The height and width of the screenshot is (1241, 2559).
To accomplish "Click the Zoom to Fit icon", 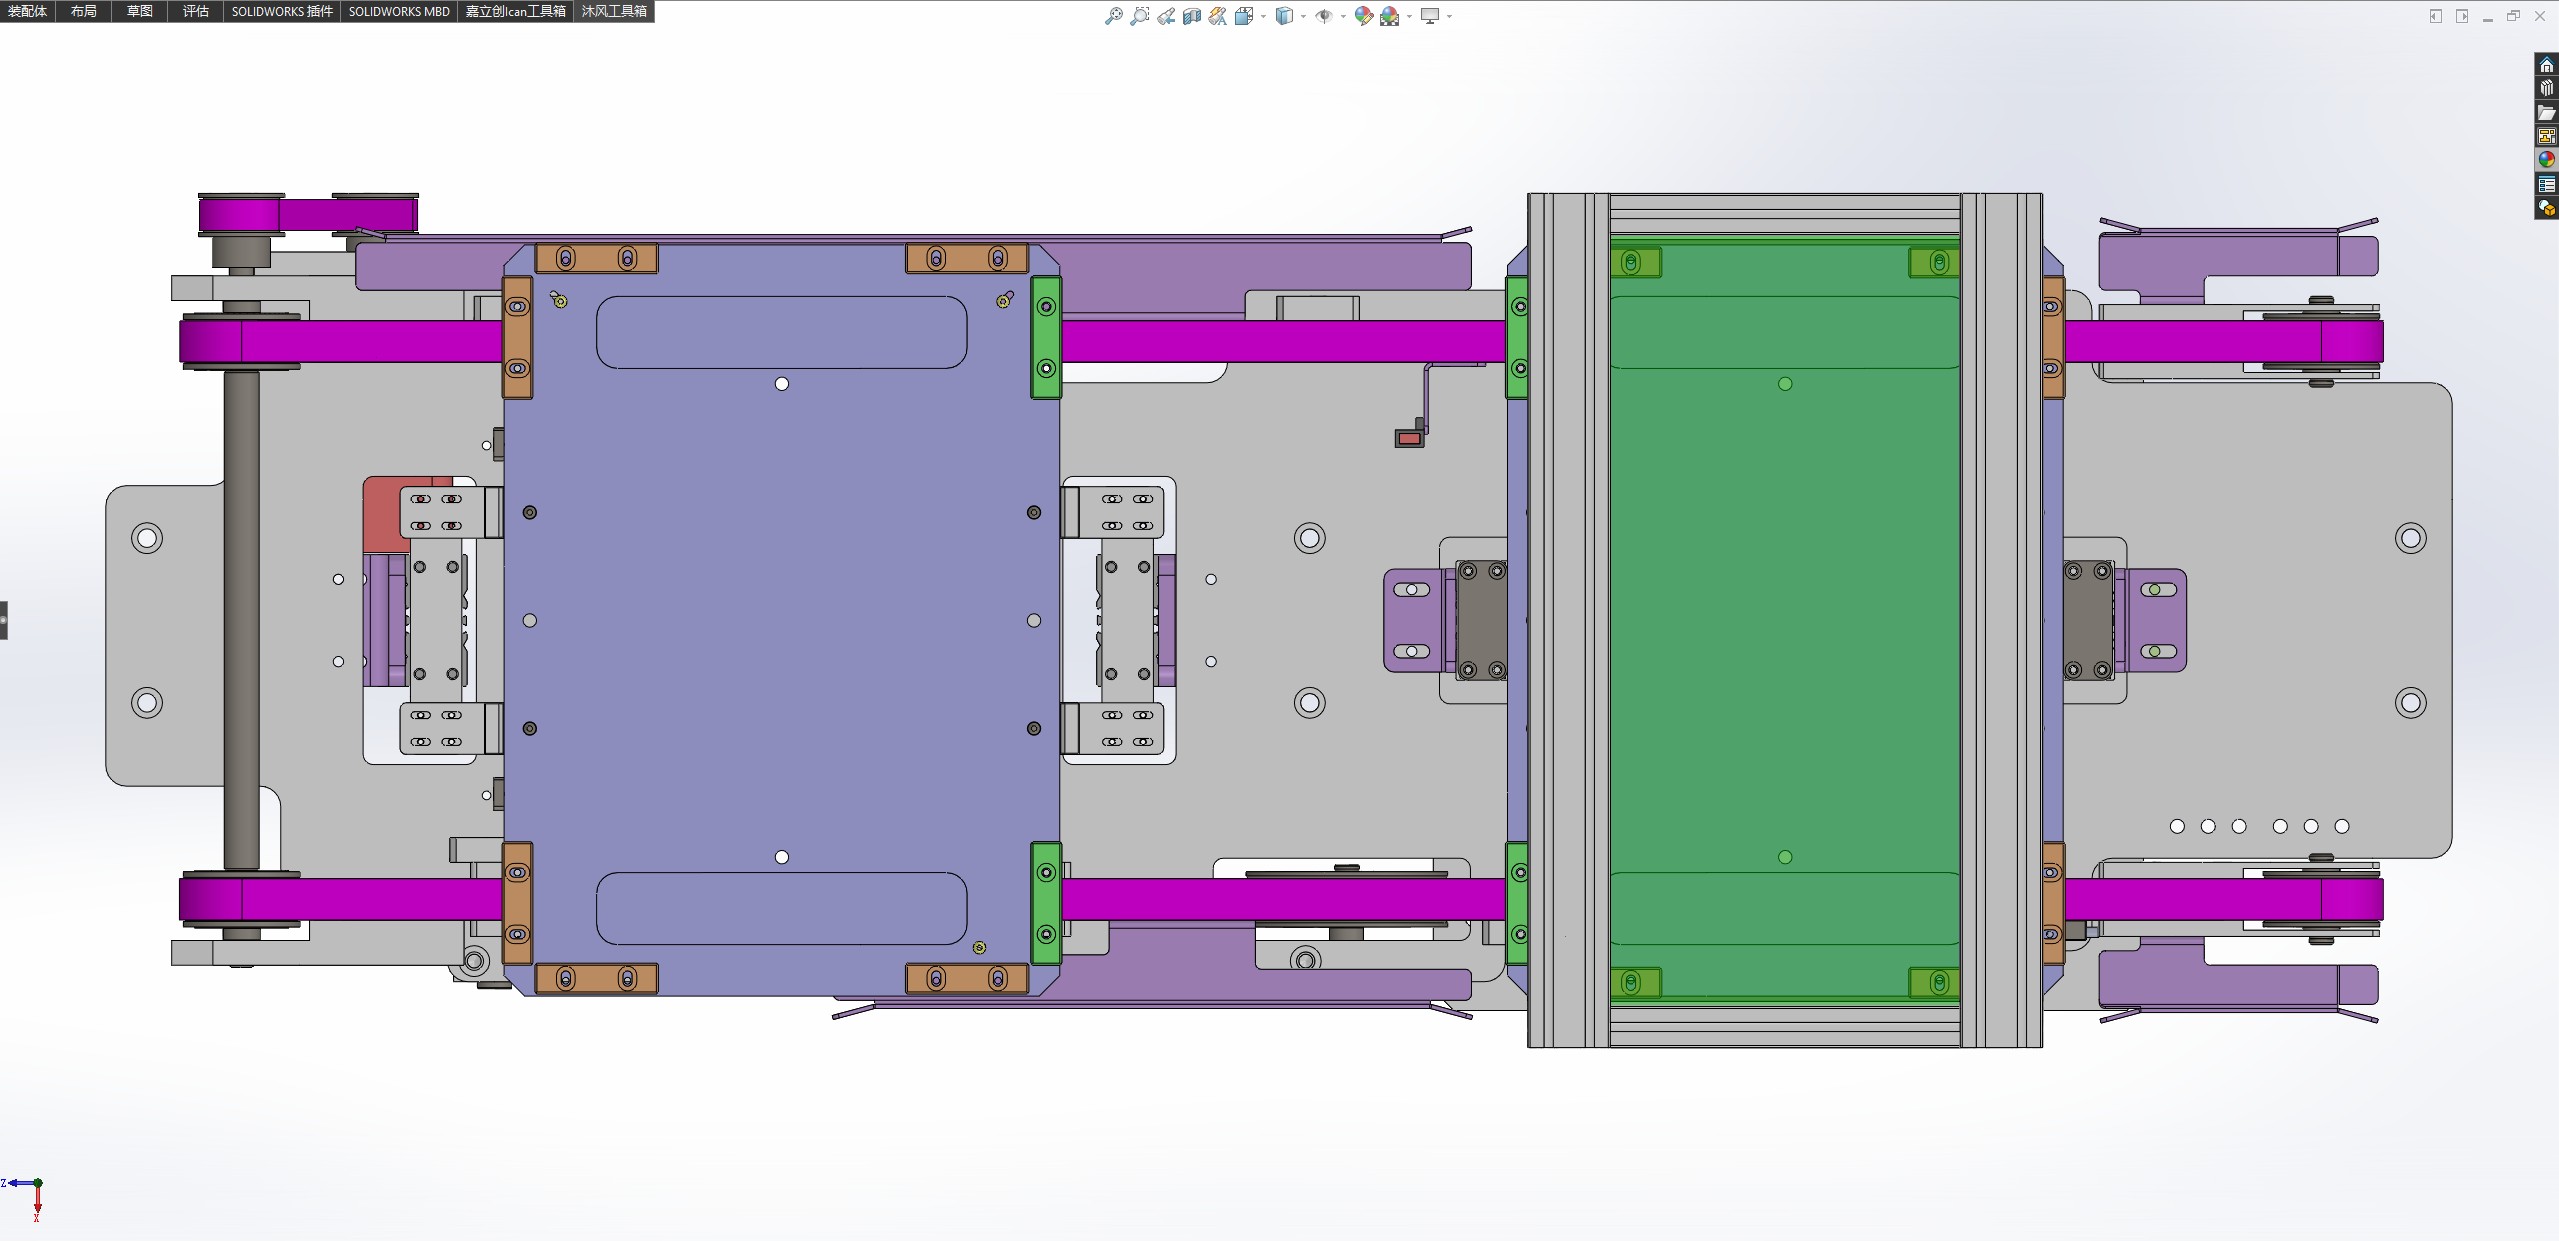I will [1113, 16].
